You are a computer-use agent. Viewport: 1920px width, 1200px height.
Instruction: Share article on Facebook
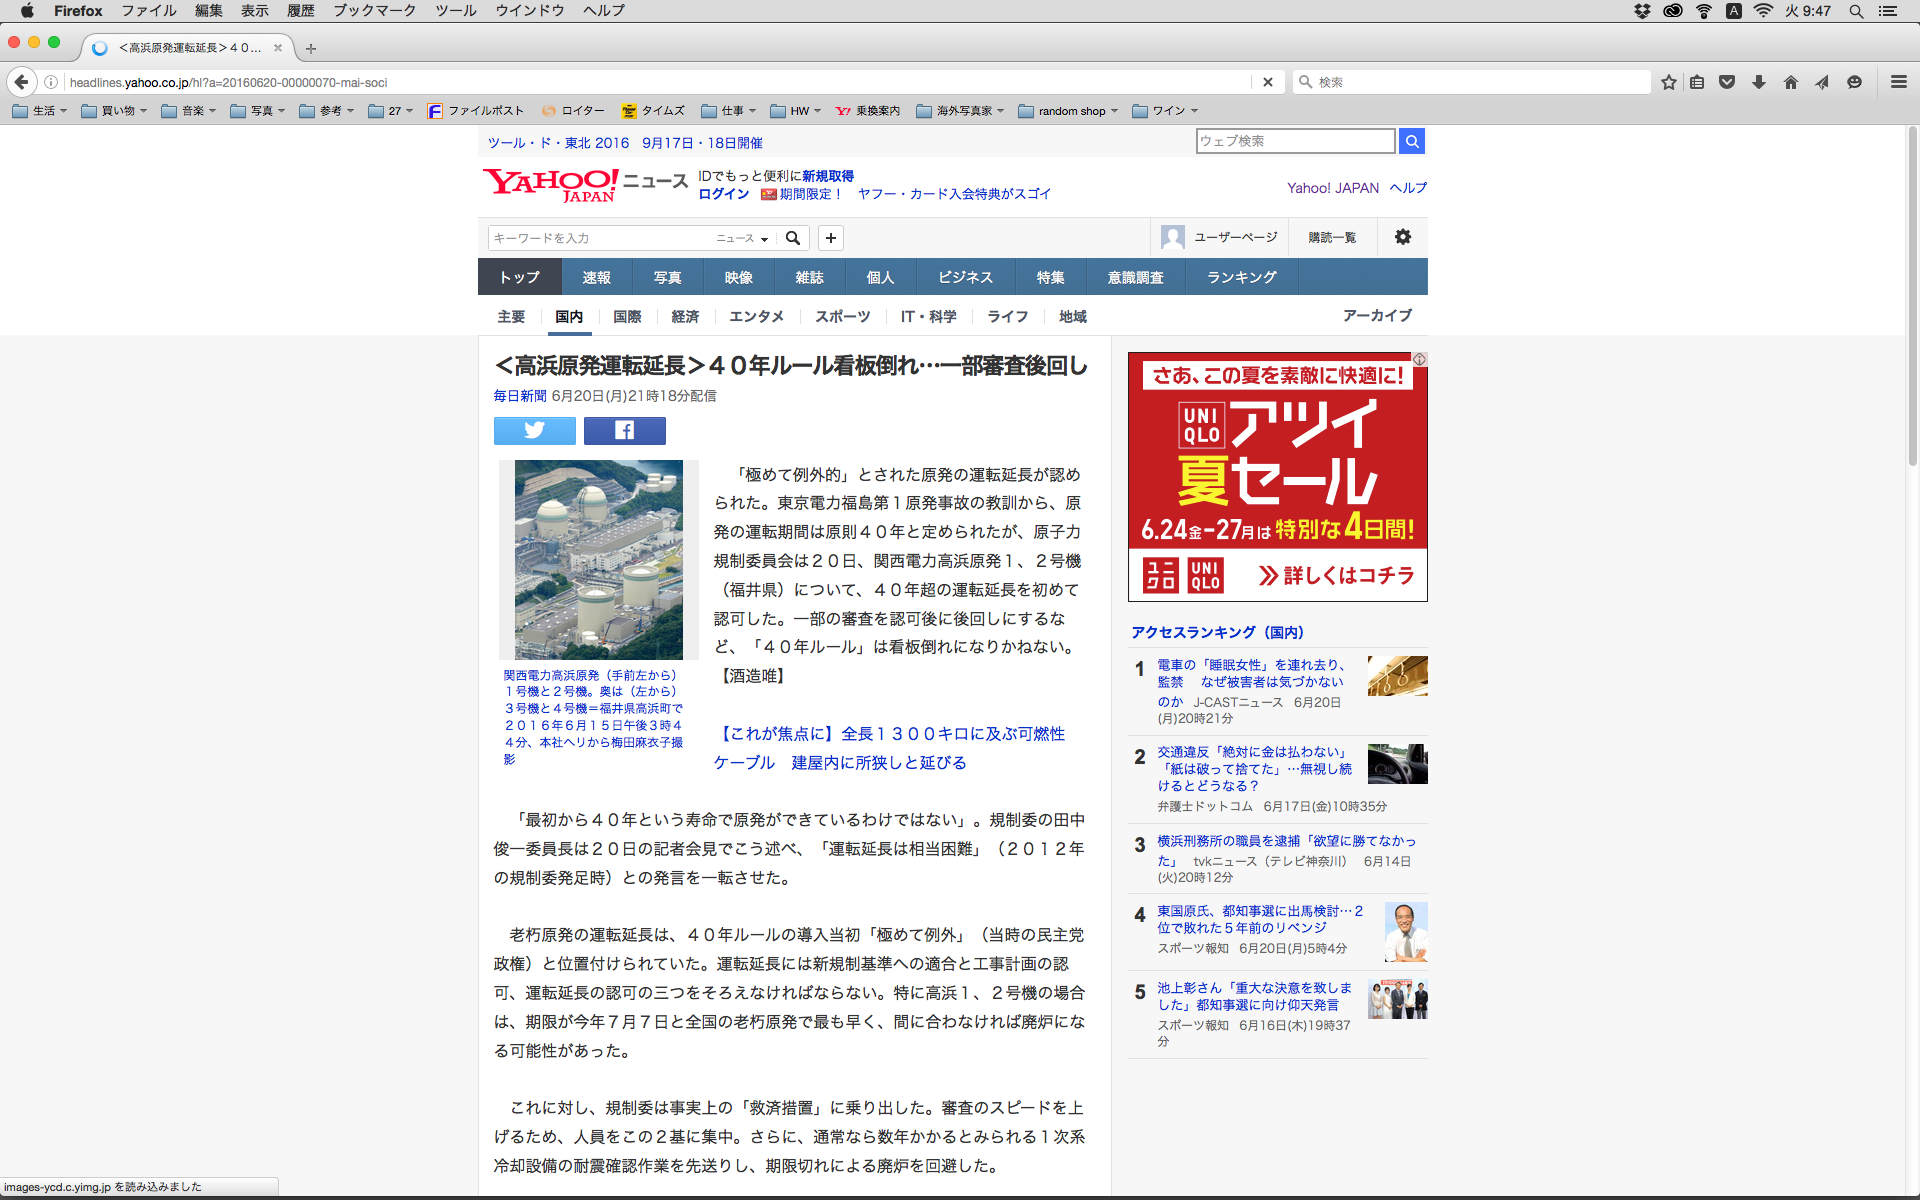point(624,430)
